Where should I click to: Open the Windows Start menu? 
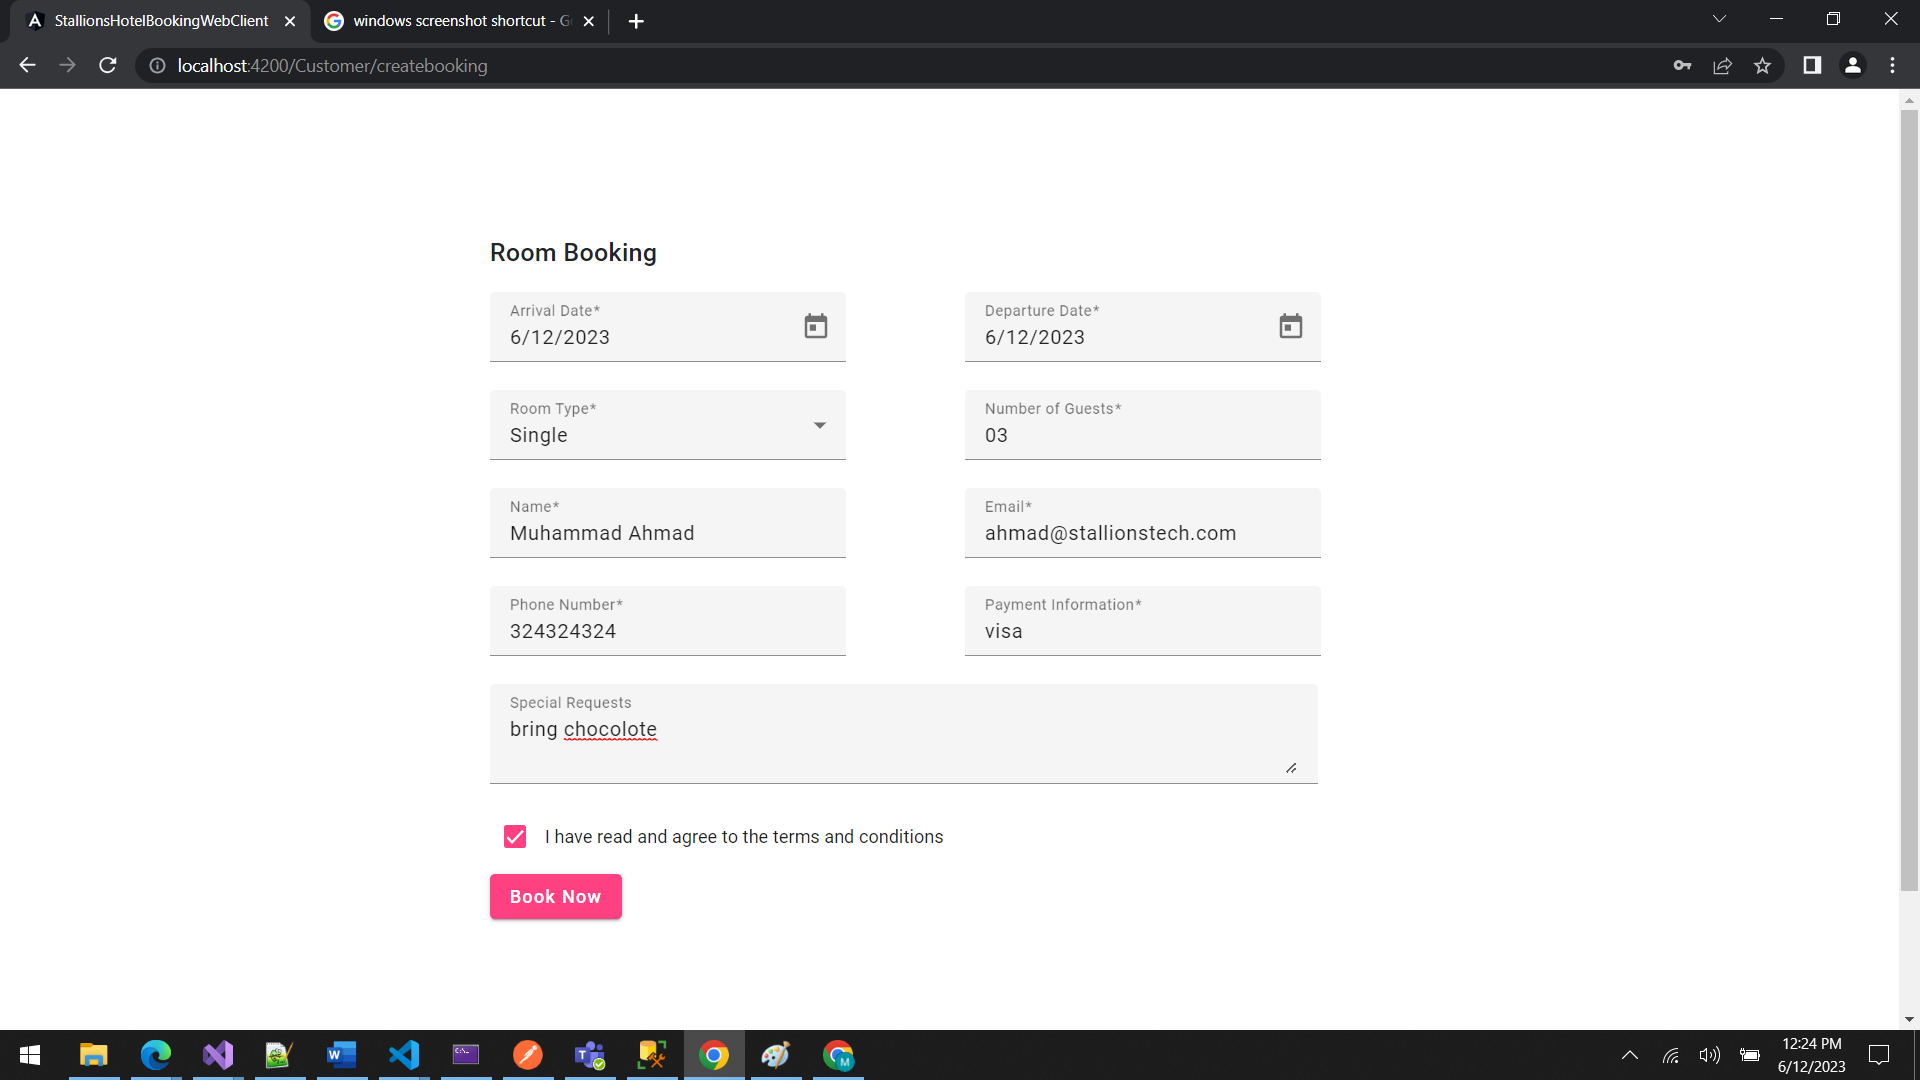click(x=30, y=1055)
